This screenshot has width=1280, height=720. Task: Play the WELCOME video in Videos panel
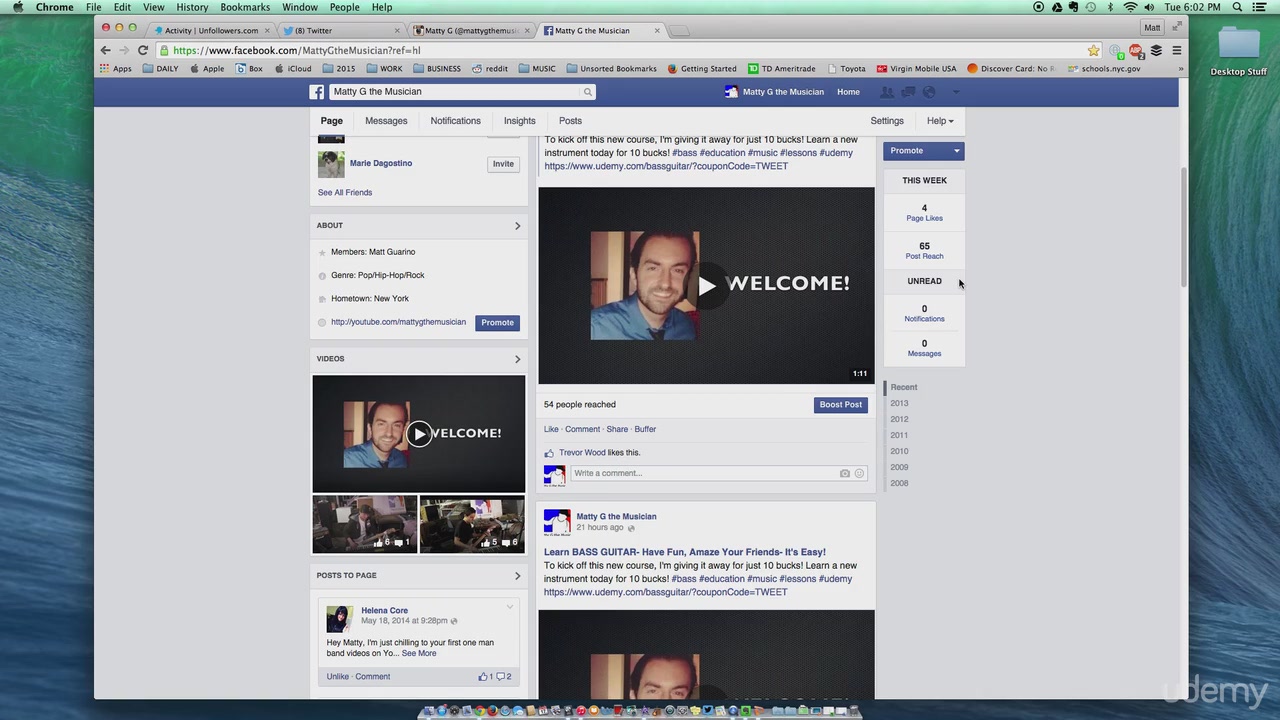tap(419, 433)
